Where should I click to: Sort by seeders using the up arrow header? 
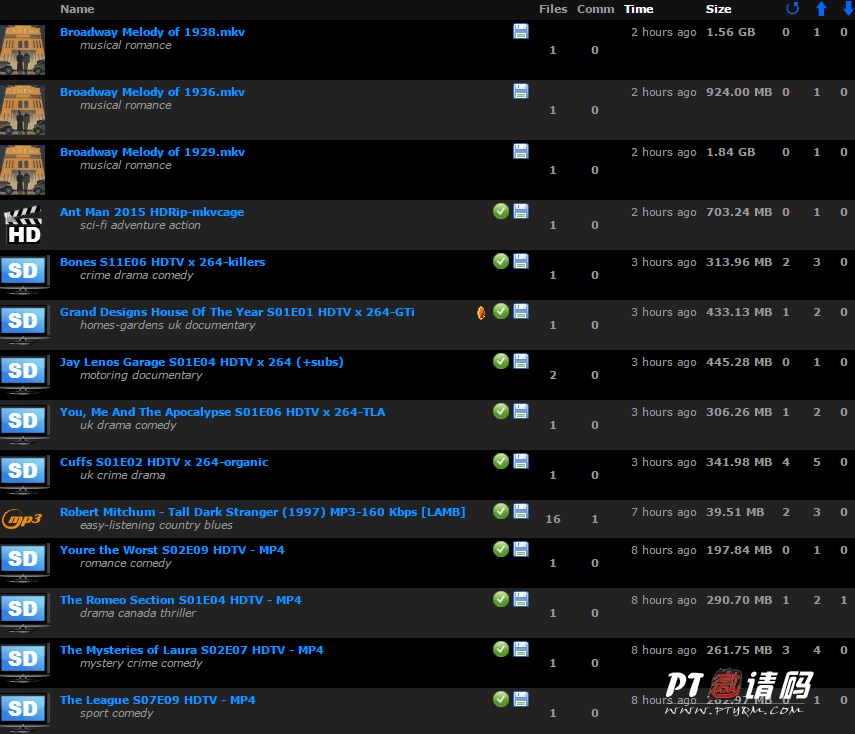(821, 9)
